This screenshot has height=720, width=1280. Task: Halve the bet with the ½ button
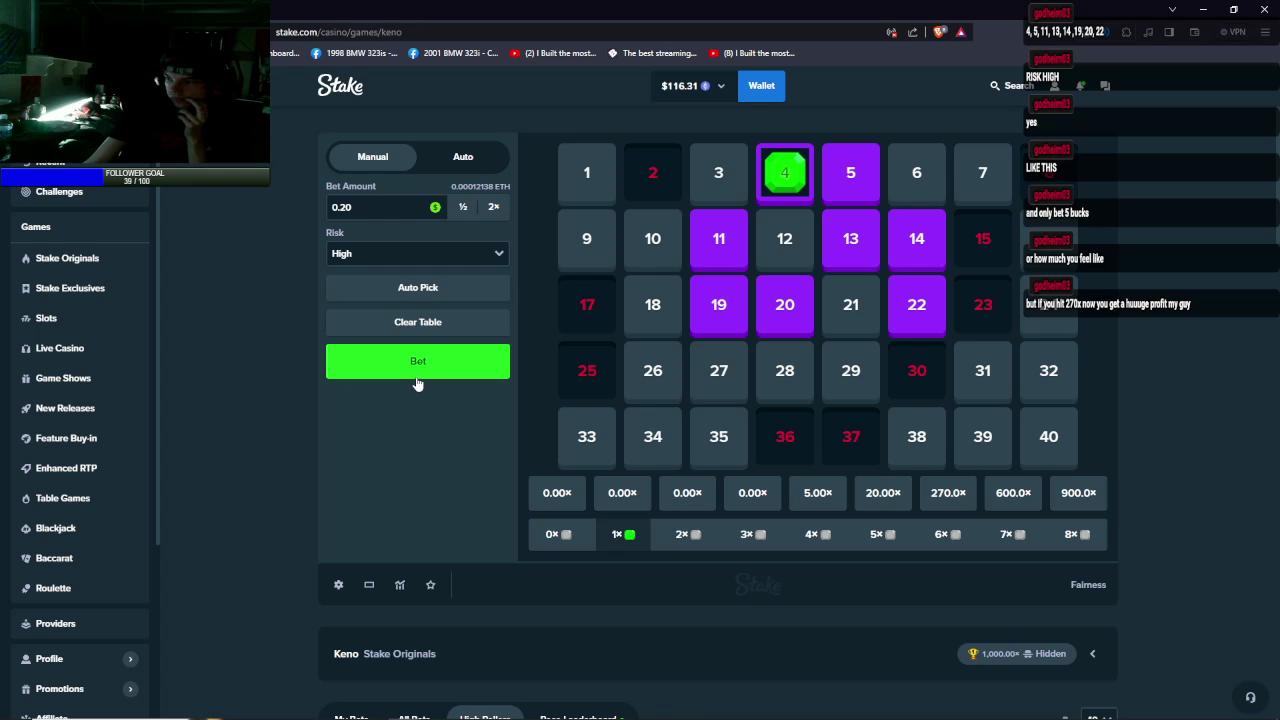coord(463,207)
